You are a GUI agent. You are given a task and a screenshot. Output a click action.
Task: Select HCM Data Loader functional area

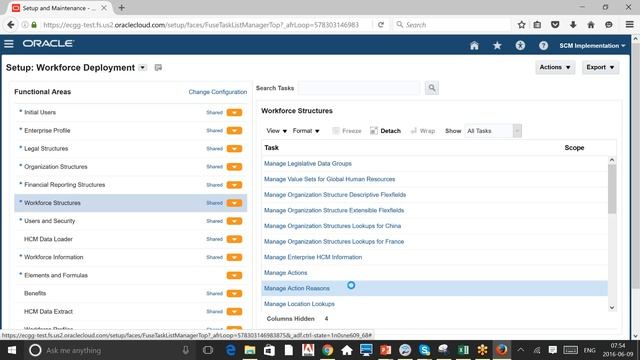[48, 239]
